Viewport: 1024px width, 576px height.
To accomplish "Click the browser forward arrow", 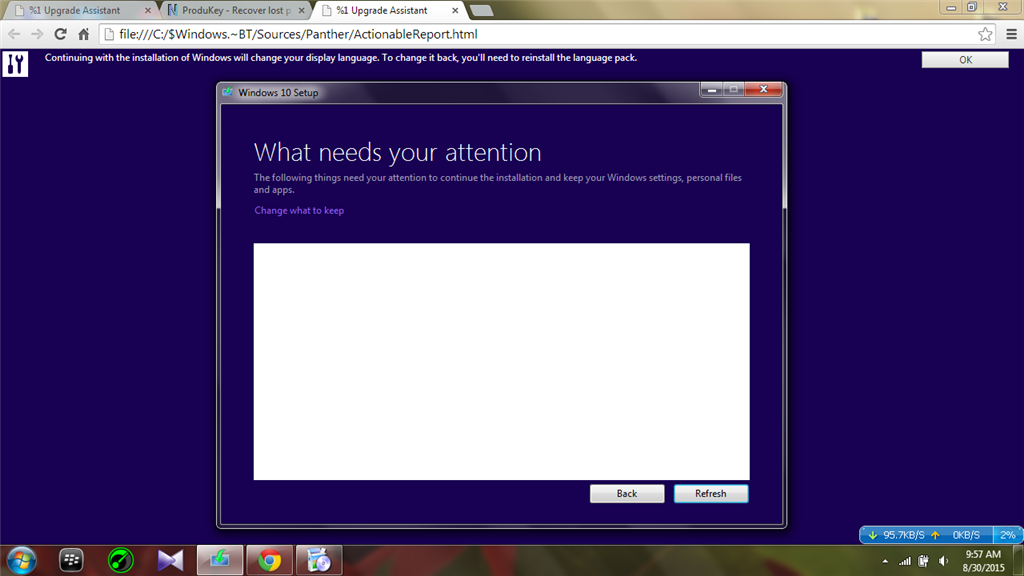I will pyautogui.click(x=37, y=34).
